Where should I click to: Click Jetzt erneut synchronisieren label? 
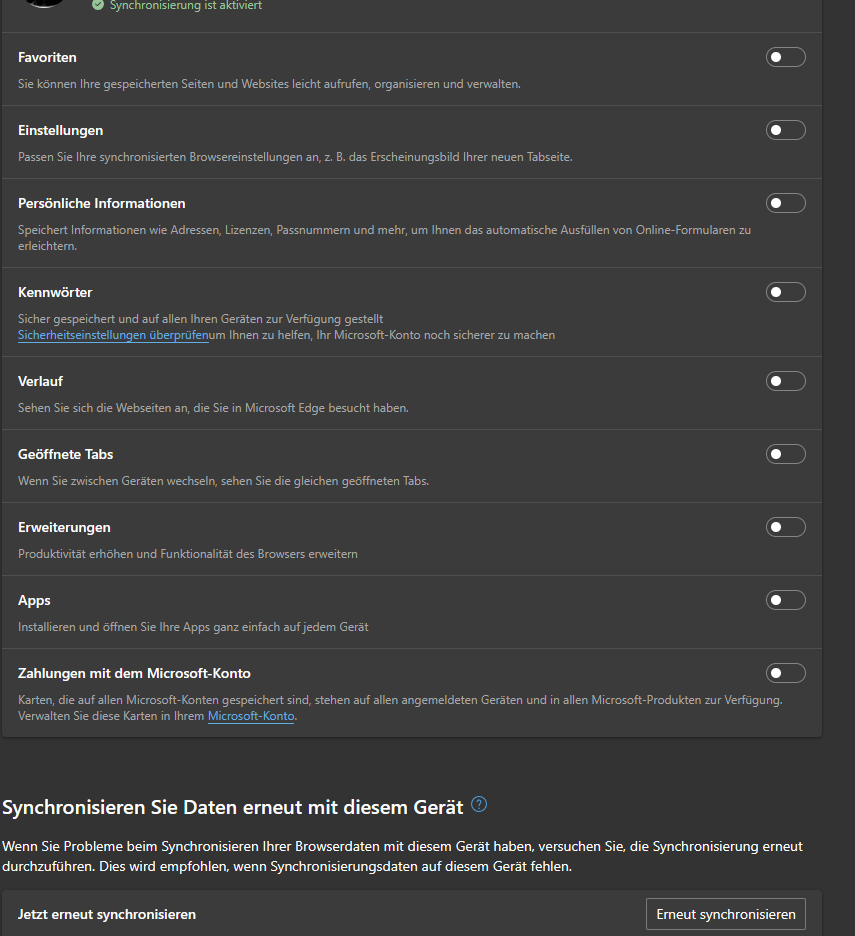click(107, 915)
